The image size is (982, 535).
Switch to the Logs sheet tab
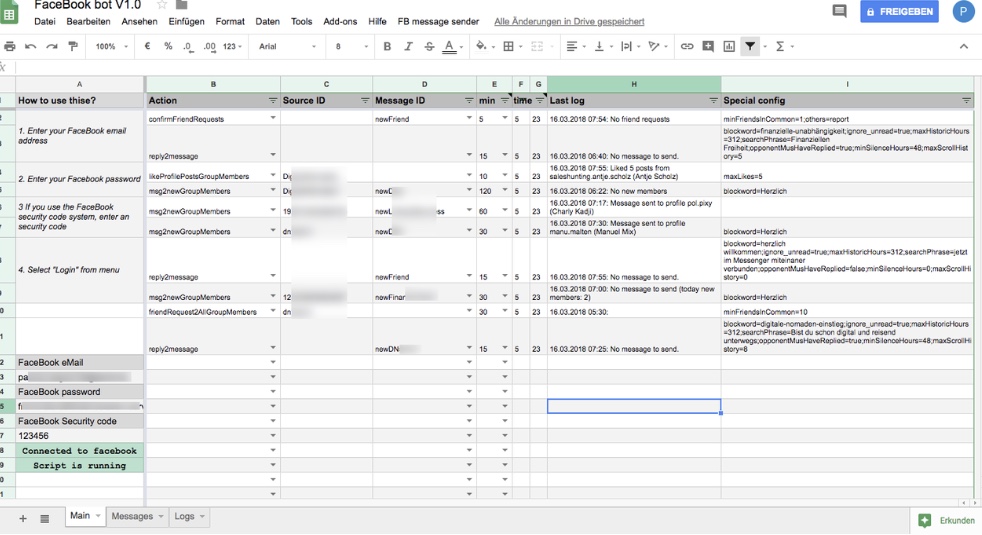(x=189, y=516)
